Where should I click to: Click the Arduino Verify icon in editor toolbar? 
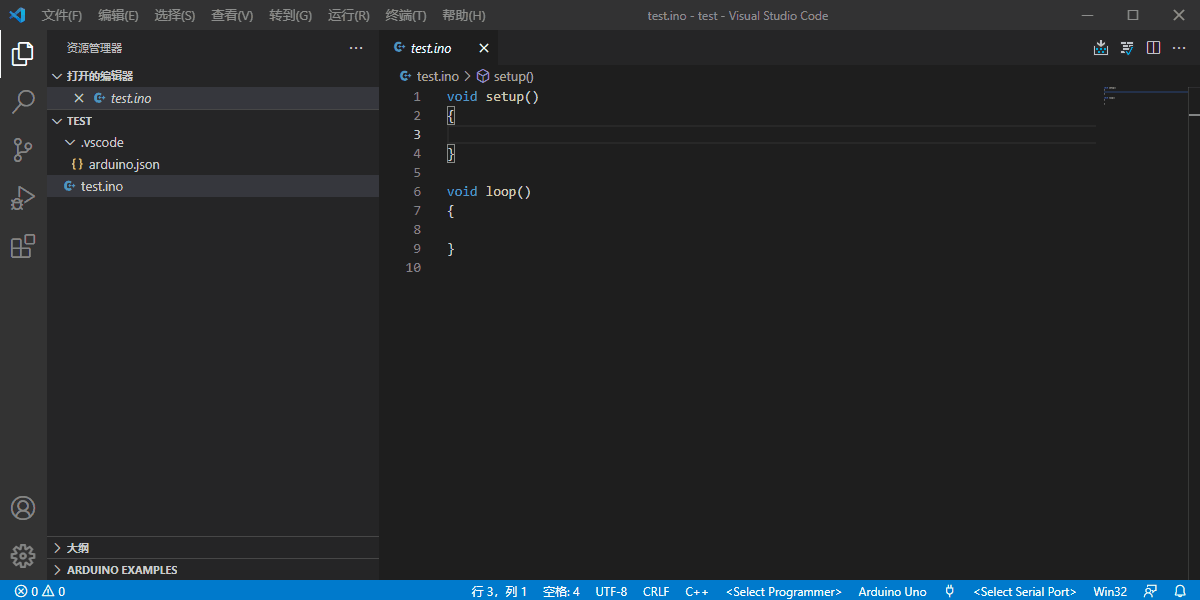coord(1127,48)
